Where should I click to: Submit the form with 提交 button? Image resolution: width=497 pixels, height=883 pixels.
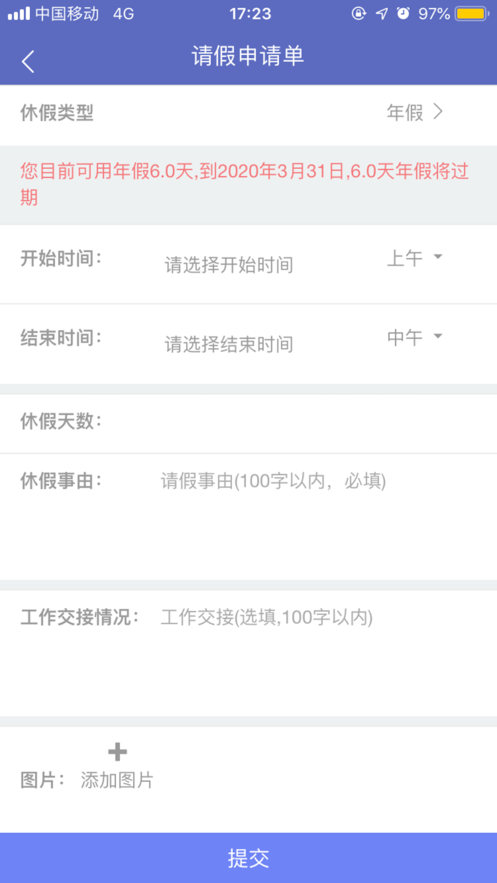pos(248,858)
